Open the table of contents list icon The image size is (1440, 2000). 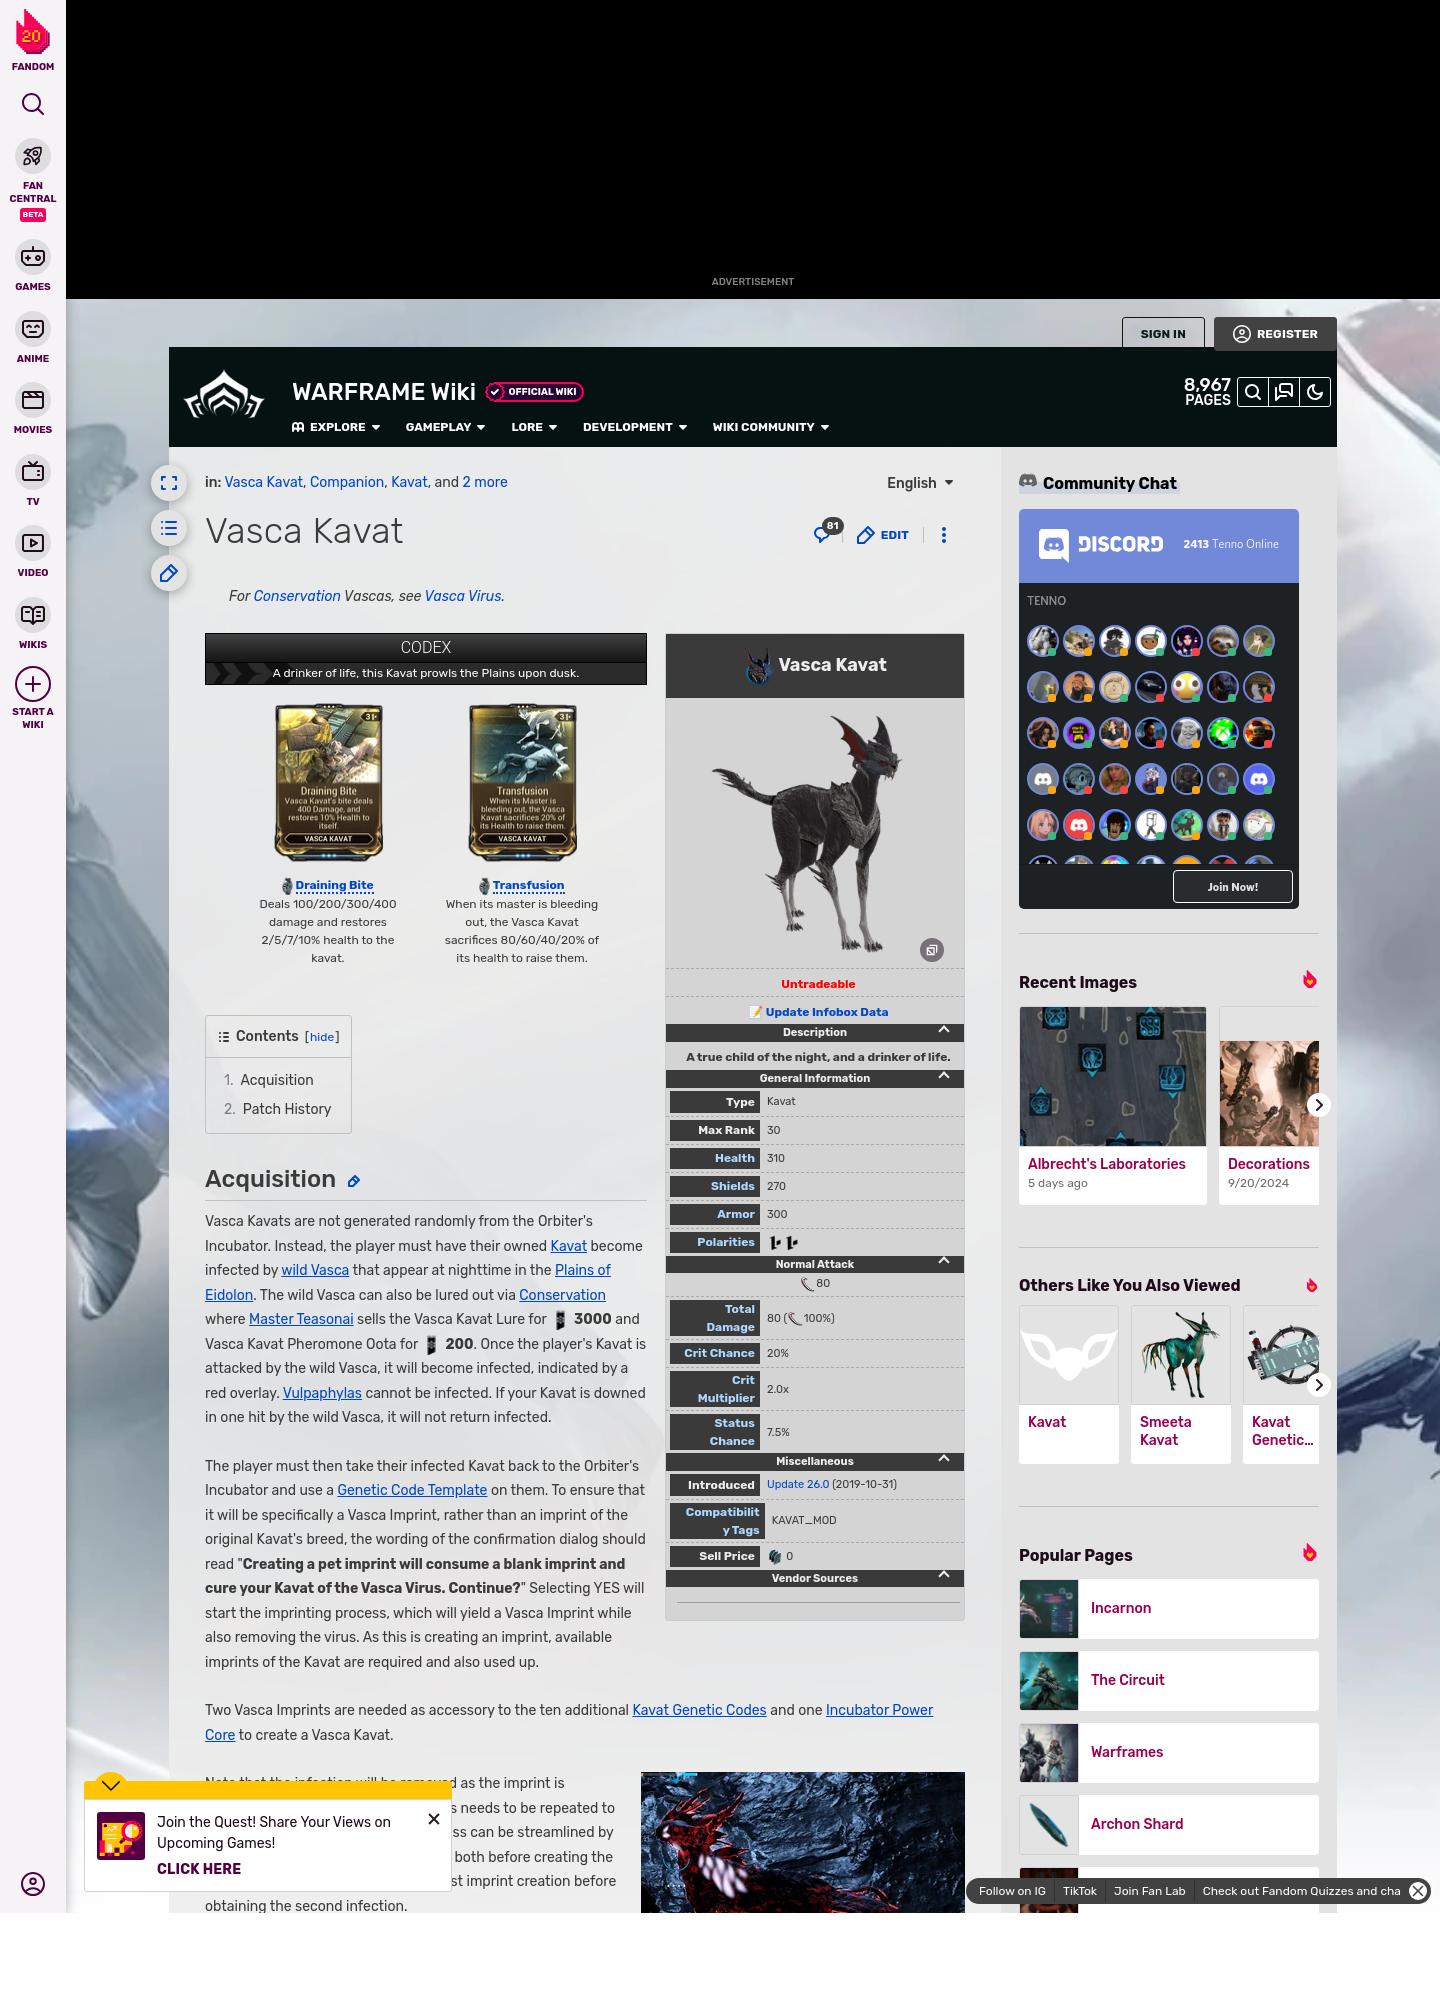coord(169,528)
